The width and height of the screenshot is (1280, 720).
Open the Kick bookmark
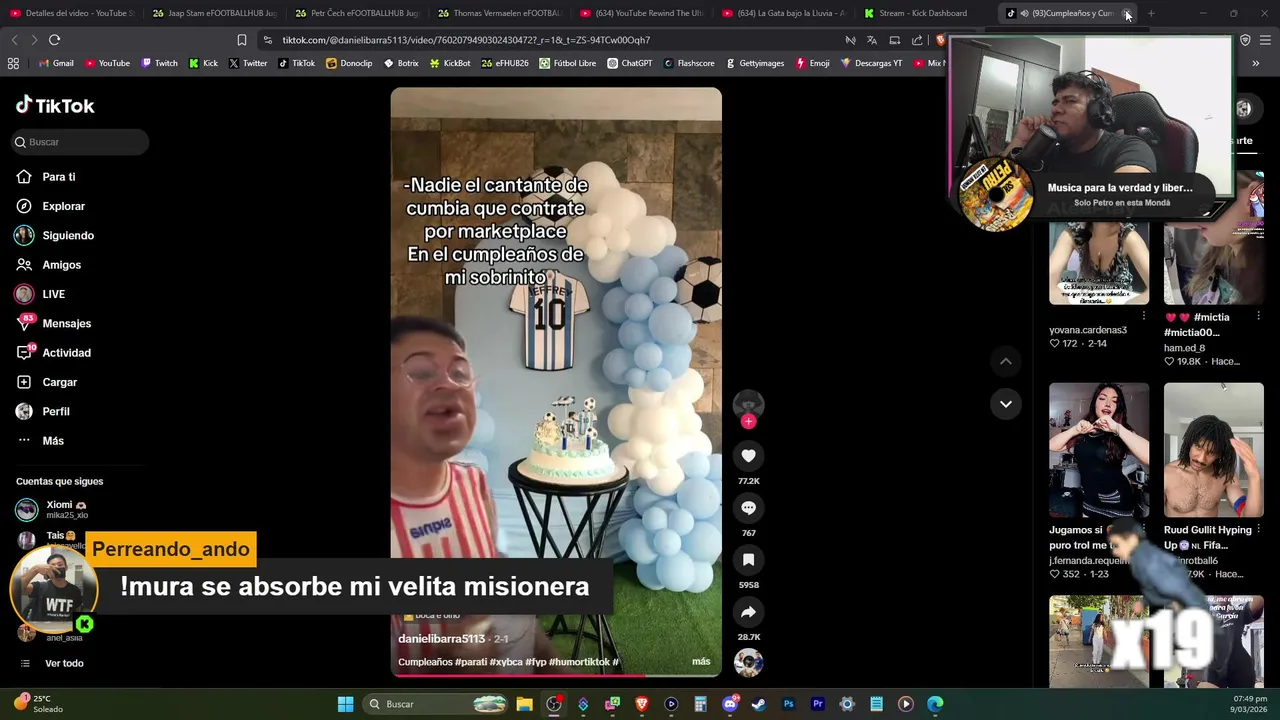point(203,63)
